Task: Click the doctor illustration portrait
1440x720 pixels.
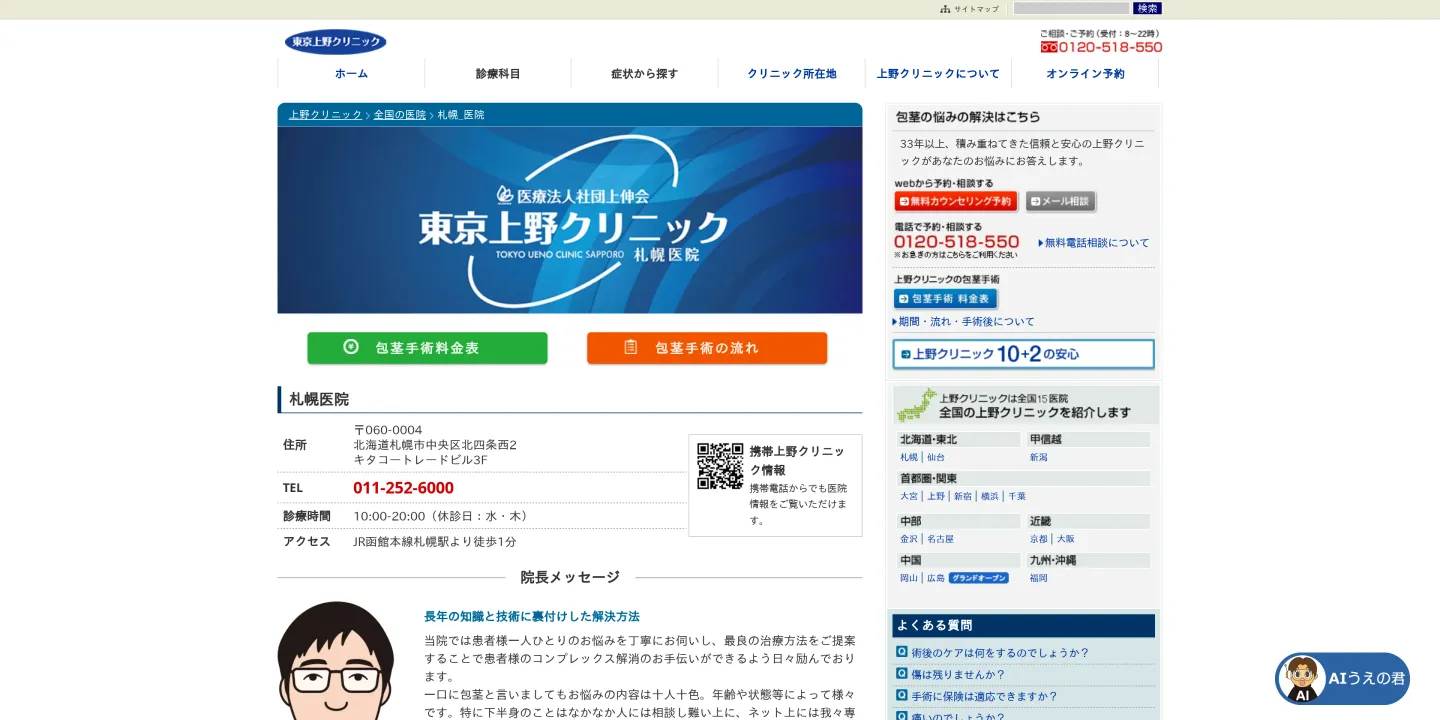Action: tap(336, 660)
